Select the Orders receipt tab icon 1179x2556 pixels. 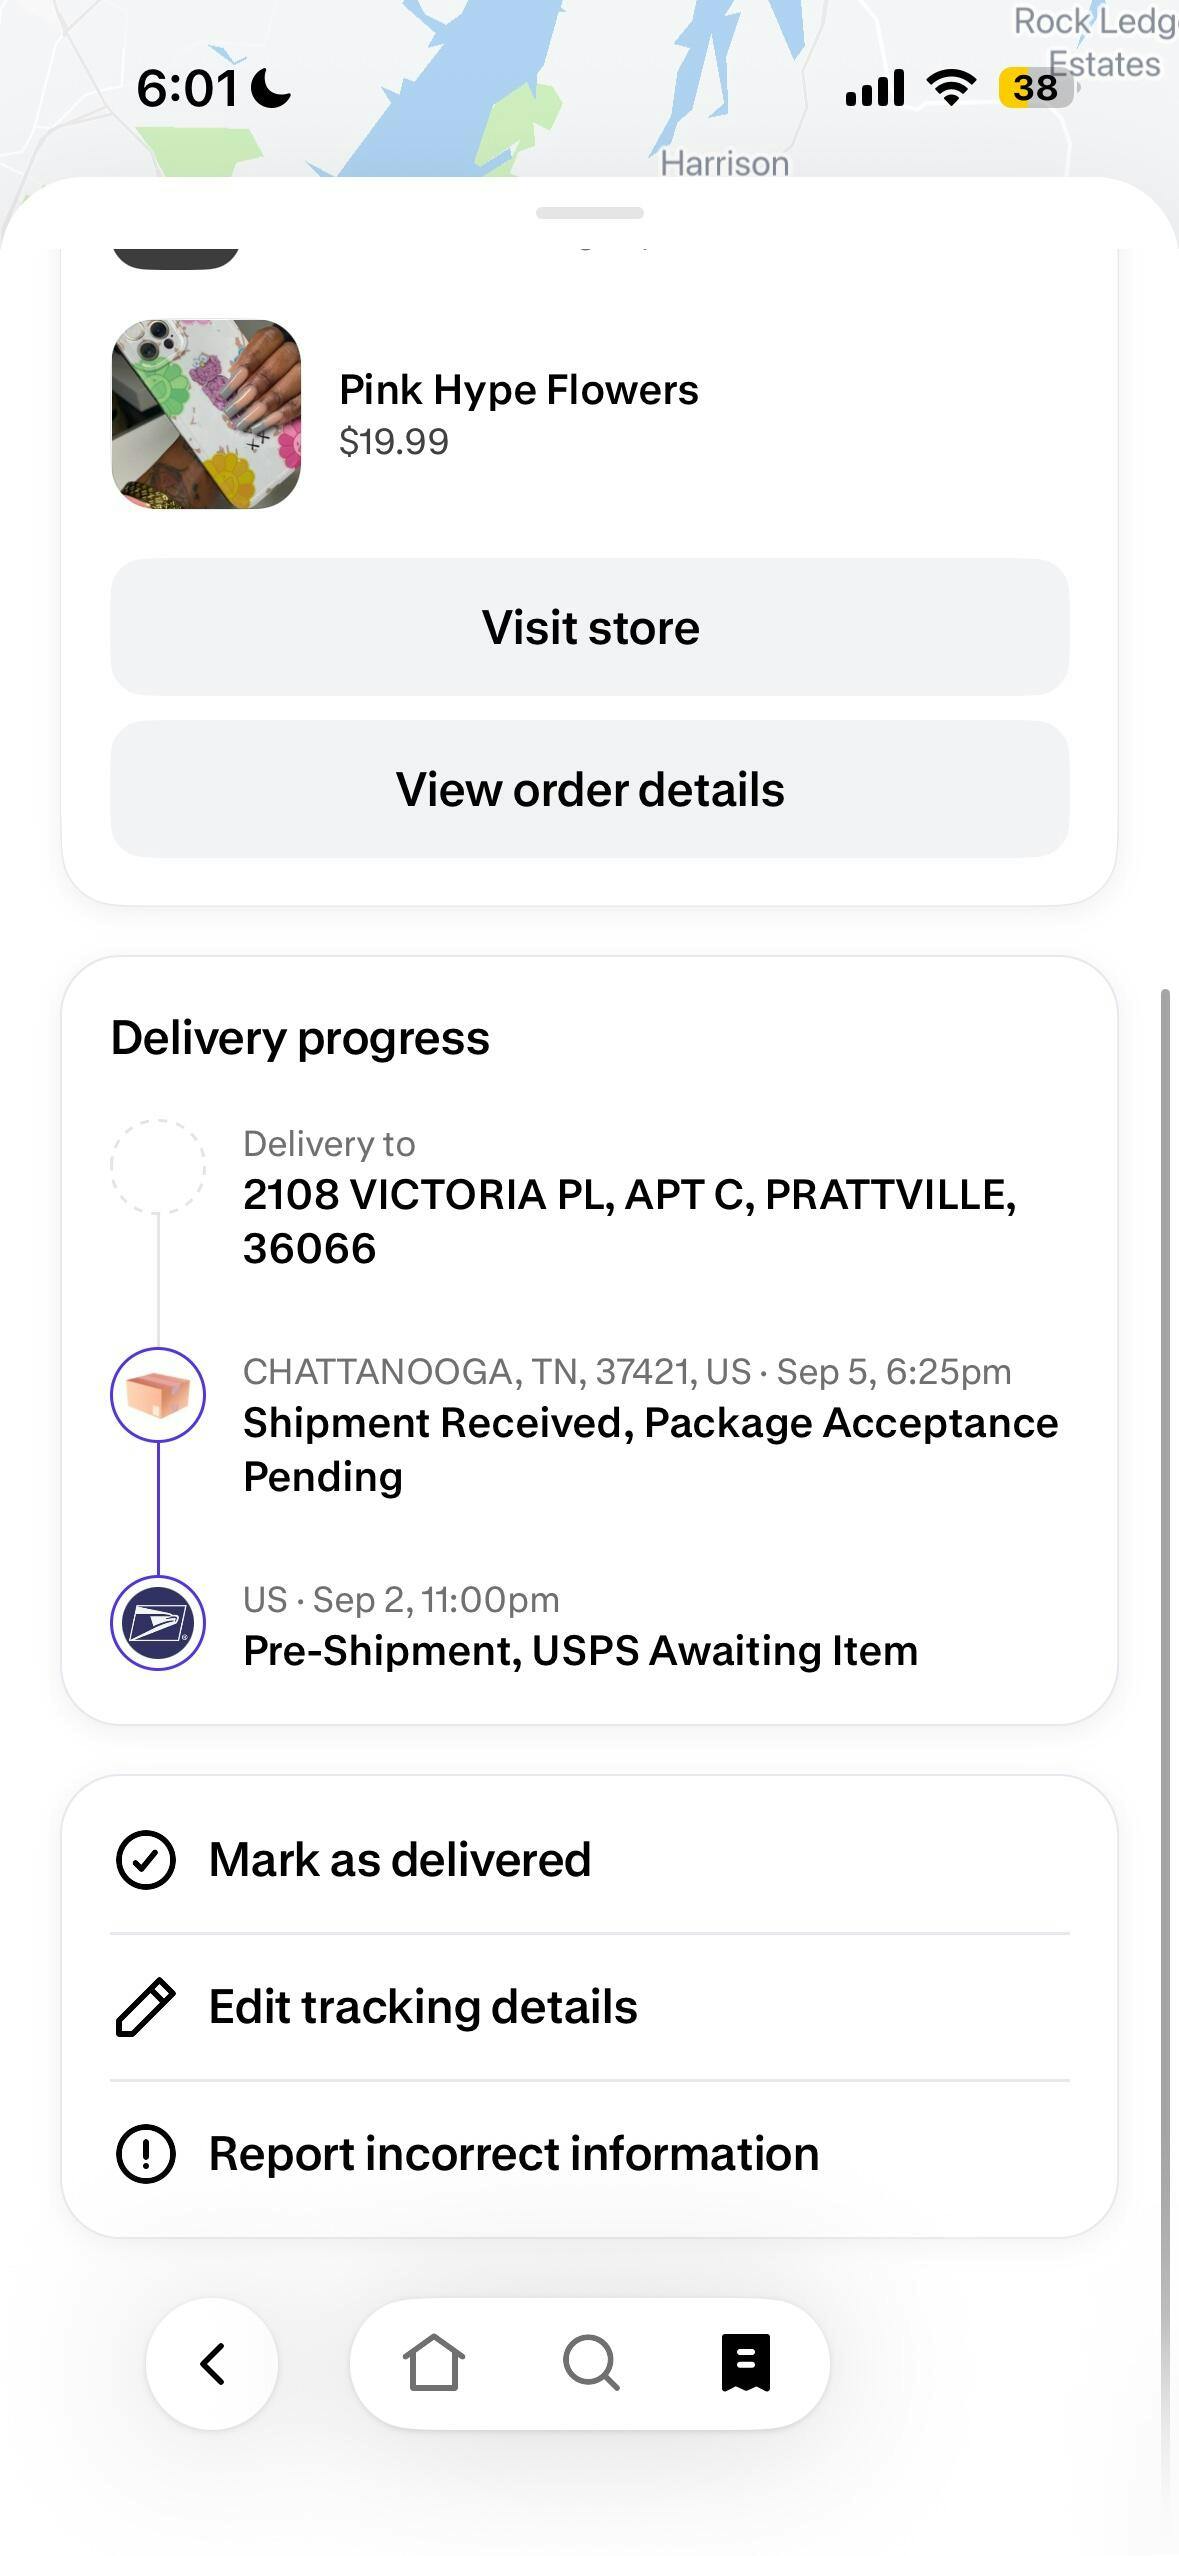[746, 2363]
